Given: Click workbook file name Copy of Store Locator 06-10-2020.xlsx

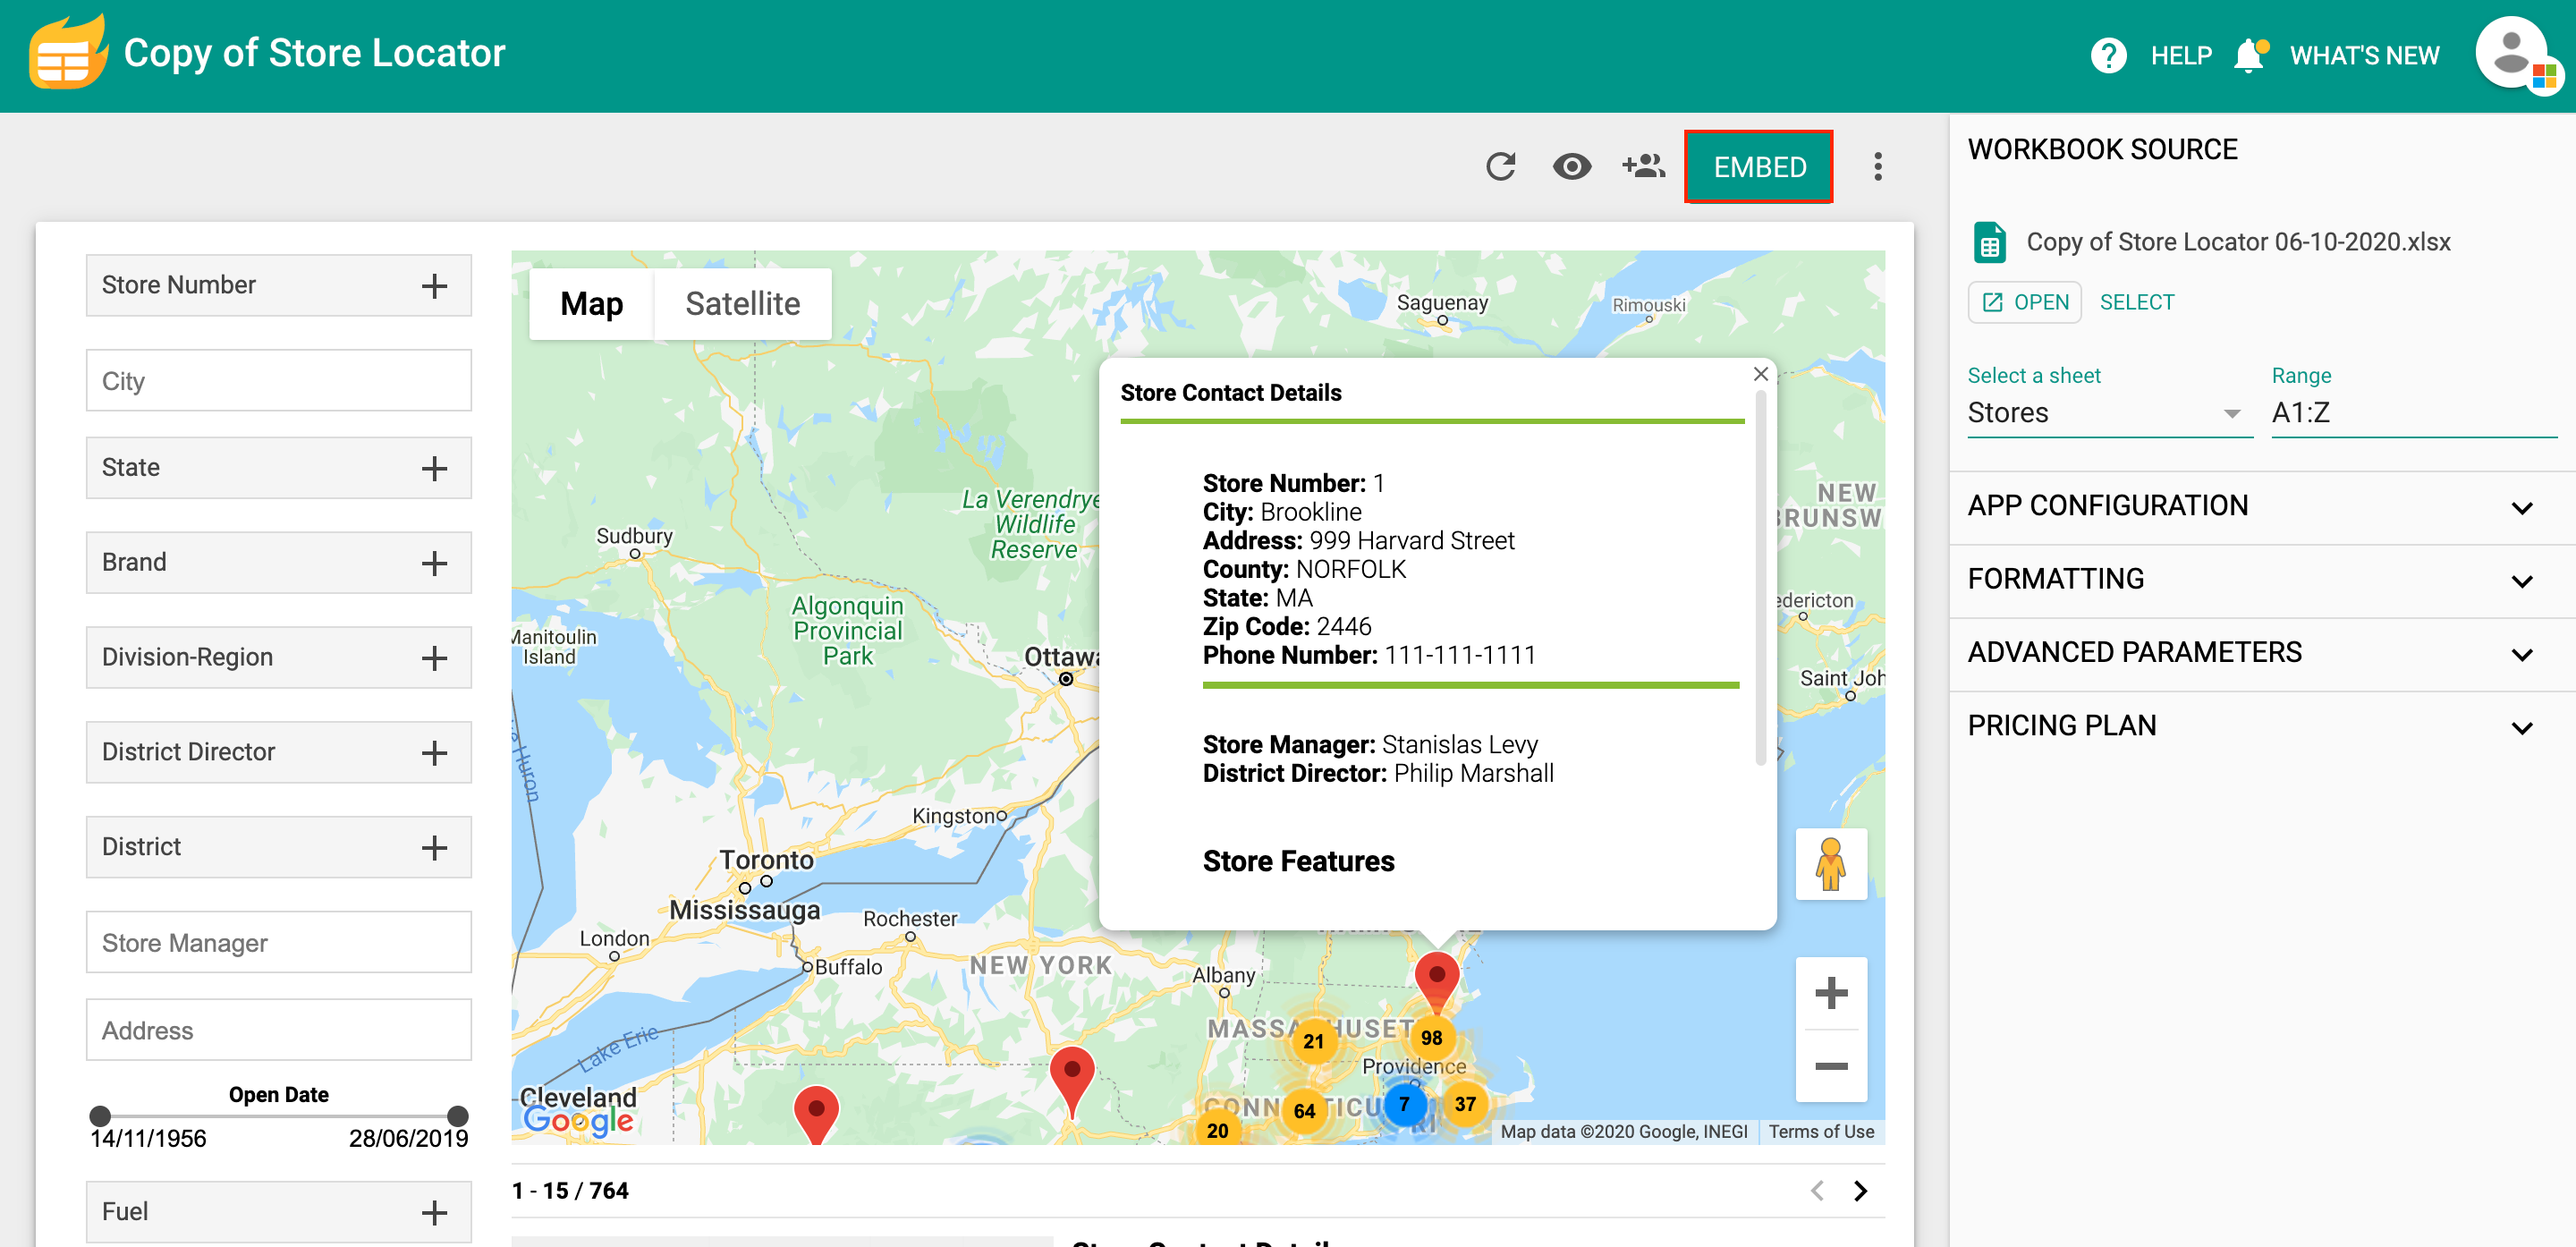Looking at the screenshot, I should [x=2238, y=242].
